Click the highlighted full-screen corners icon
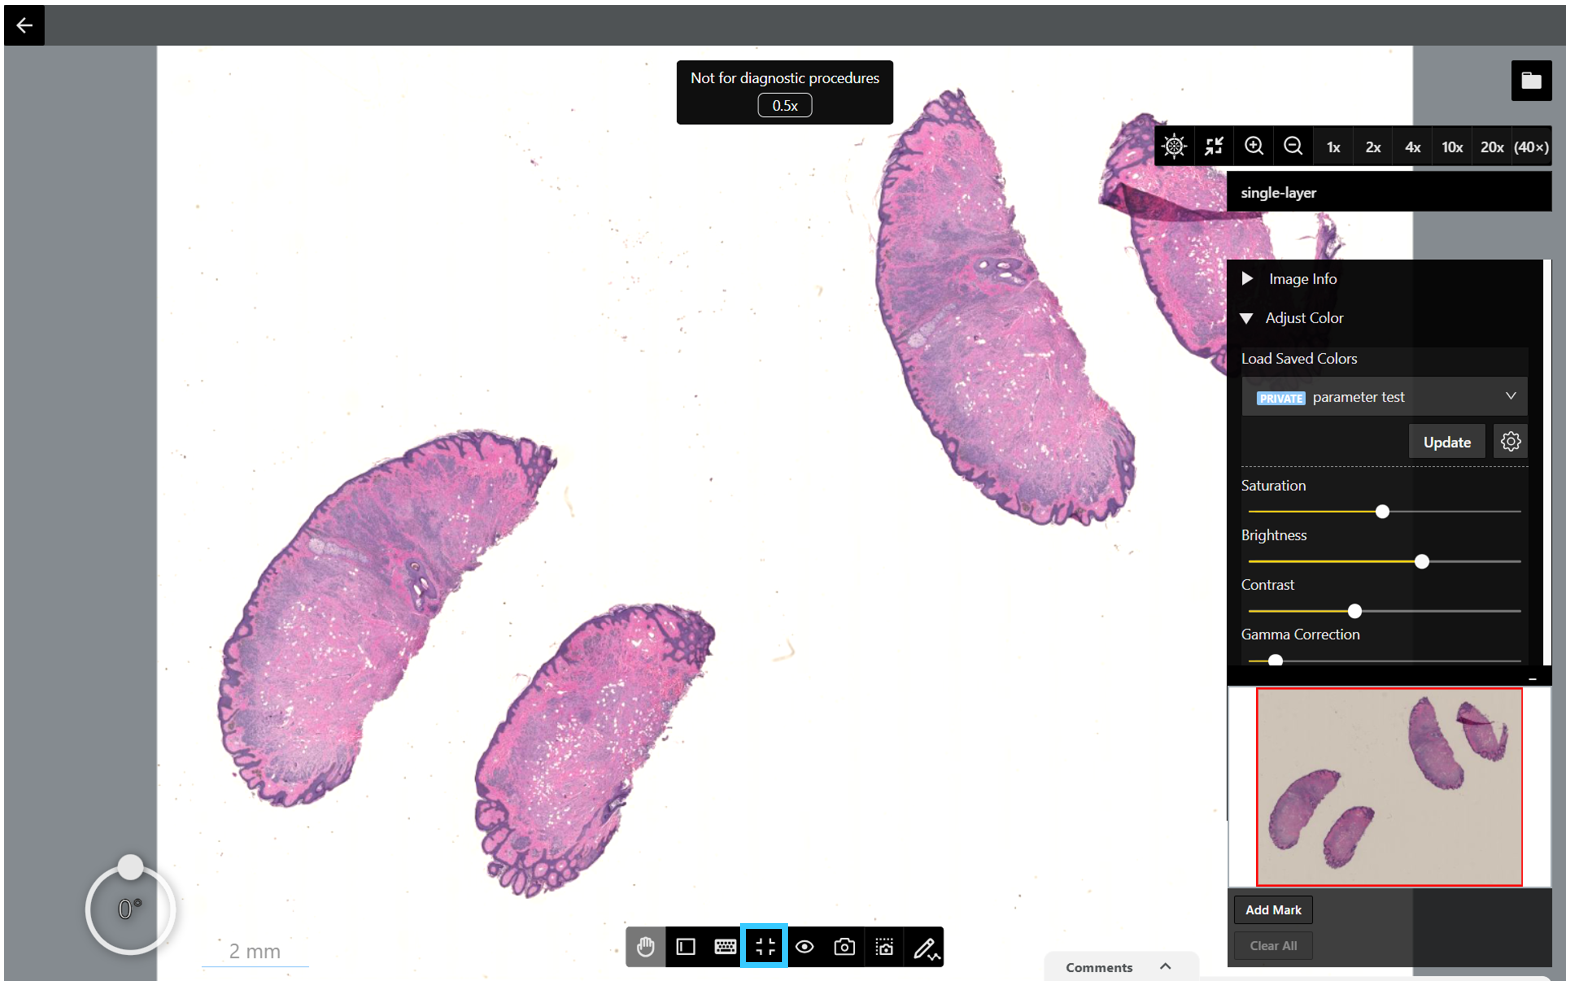1572x986 pixels. tap(764, 946)
